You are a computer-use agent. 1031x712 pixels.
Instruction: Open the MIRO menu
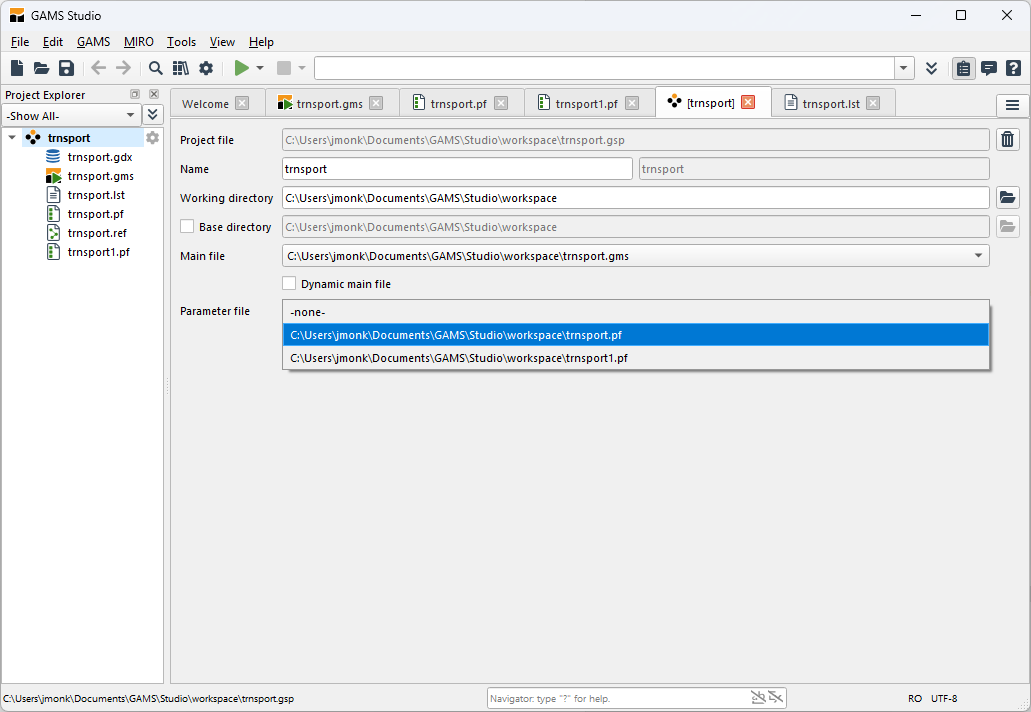coord(138,42)
